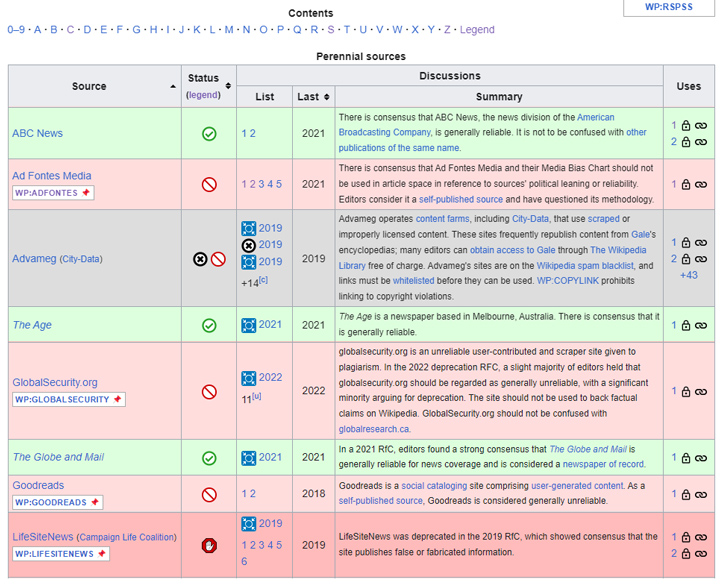This screenshot has height=587, width=720.
Task: Open the Legend link in Contents
Action: [x=477, y=30]
